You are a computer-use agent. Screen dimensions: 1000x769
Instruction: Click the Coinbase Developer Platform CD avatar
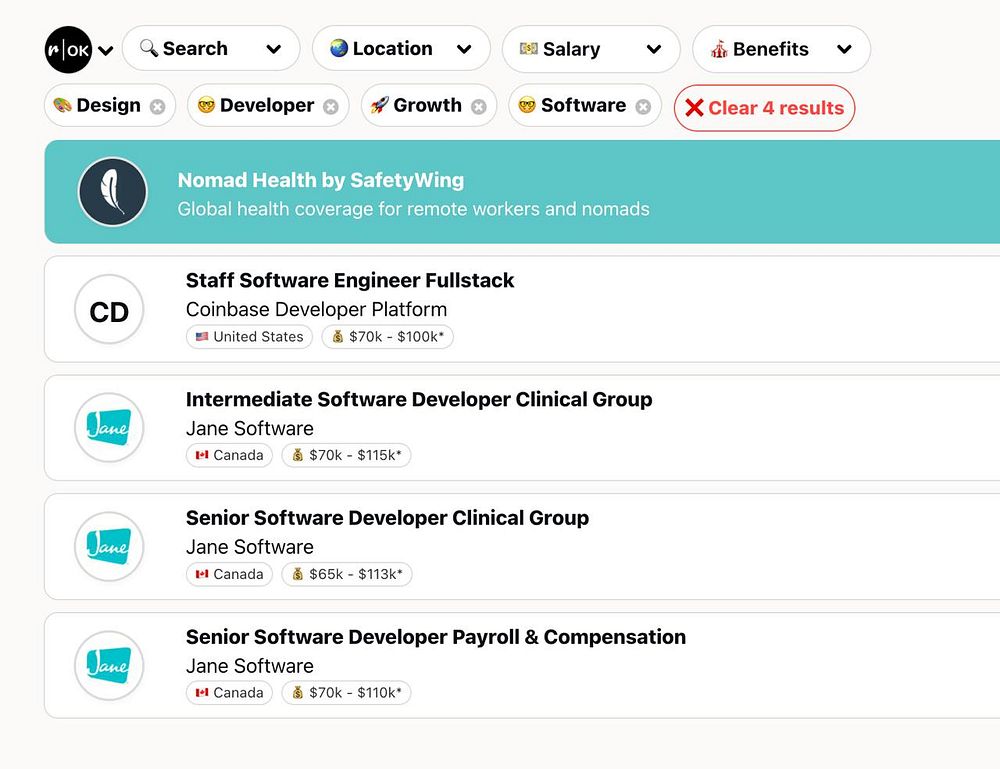point(109,310)
